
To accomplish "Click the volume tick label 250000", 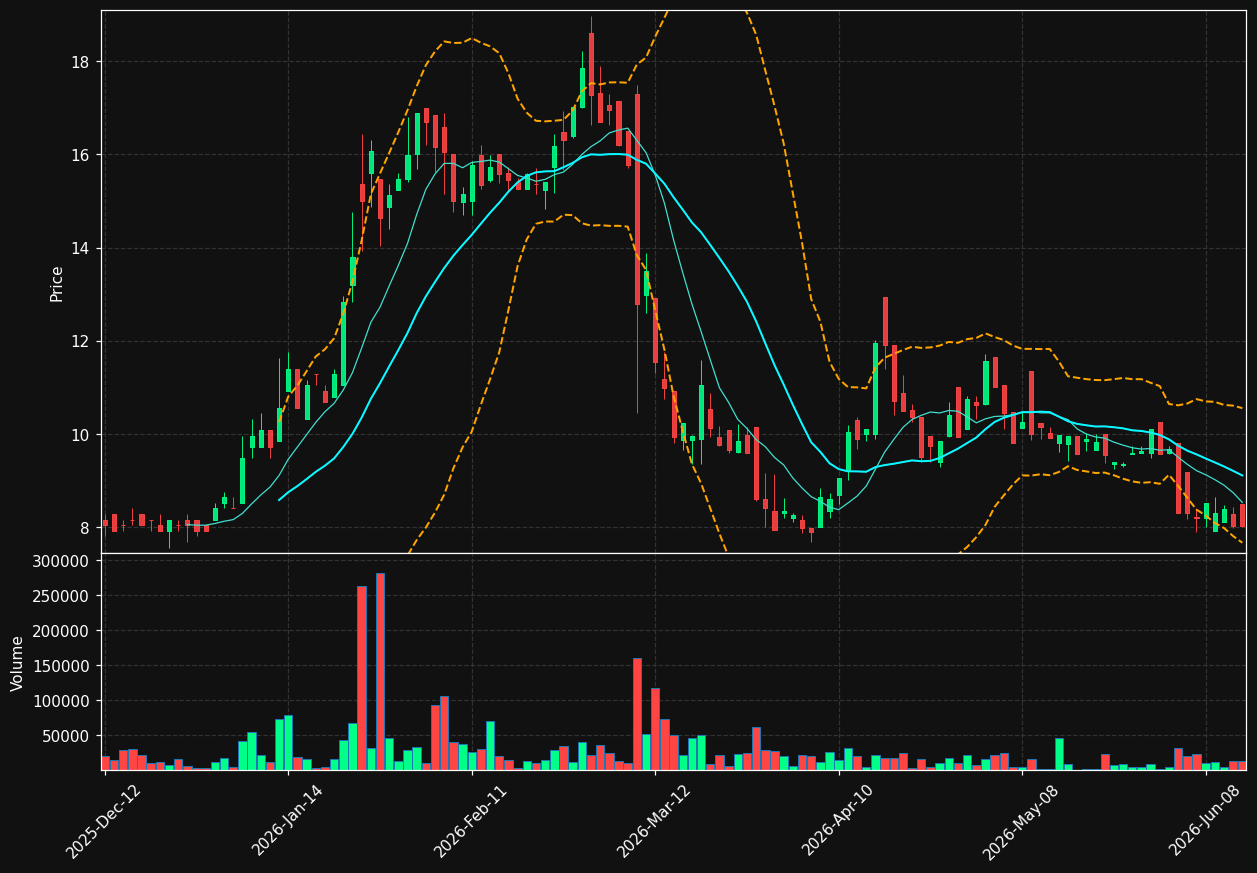I will [x=62, y=596].
